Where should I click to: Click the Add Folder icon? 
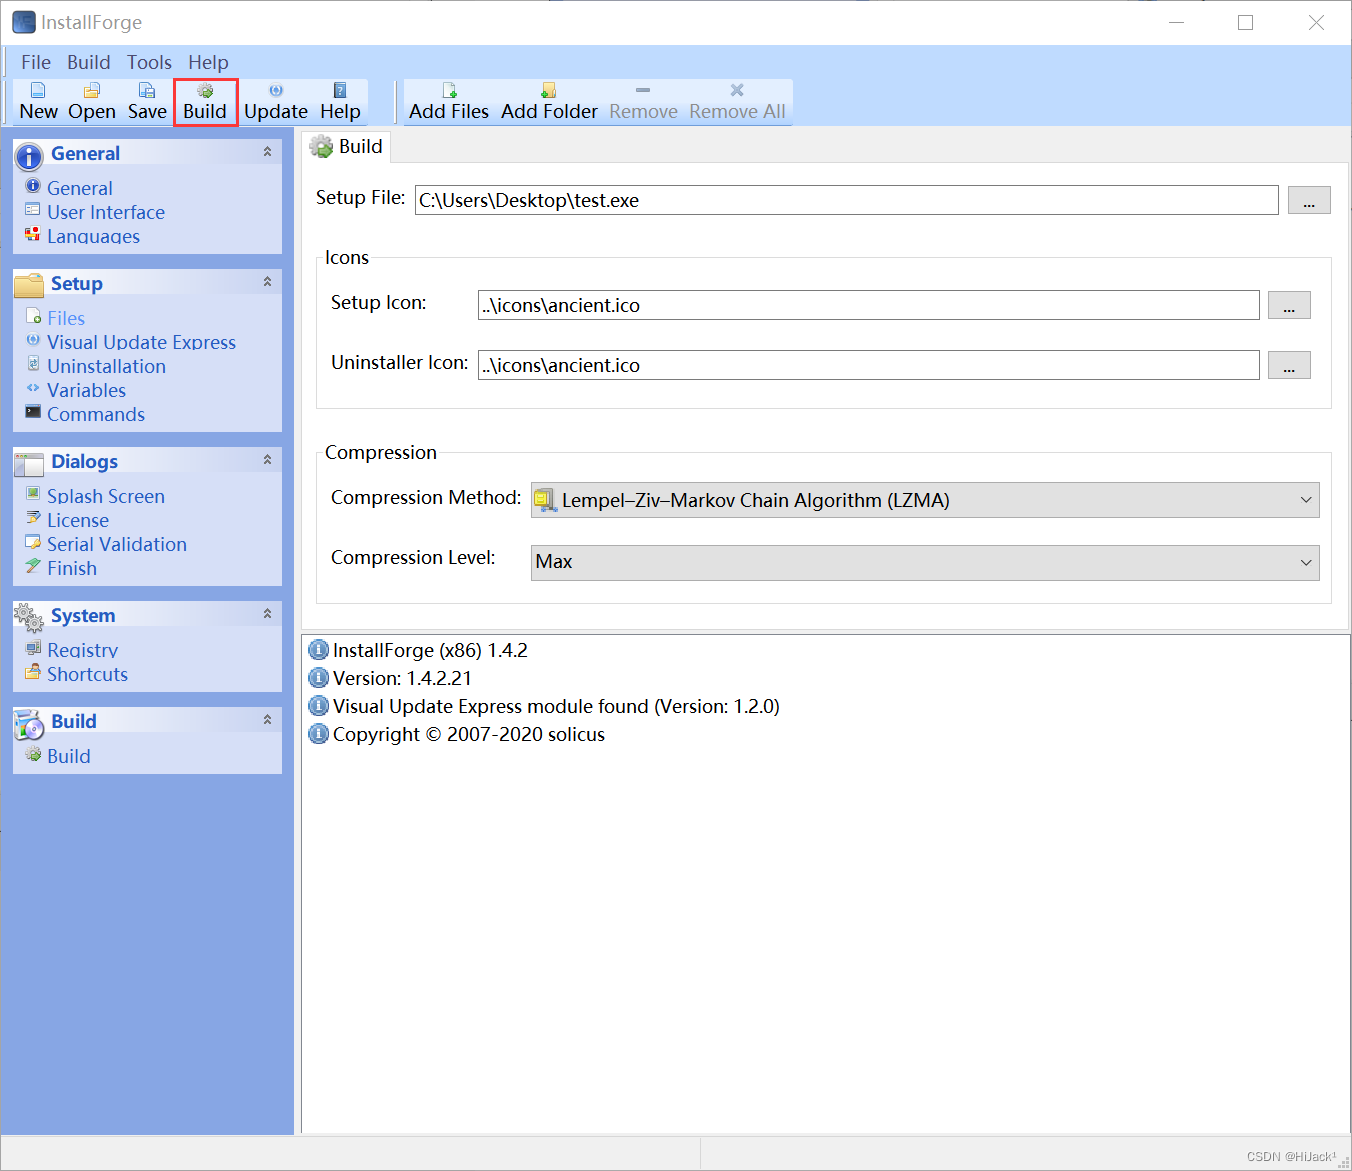point(548,101)
